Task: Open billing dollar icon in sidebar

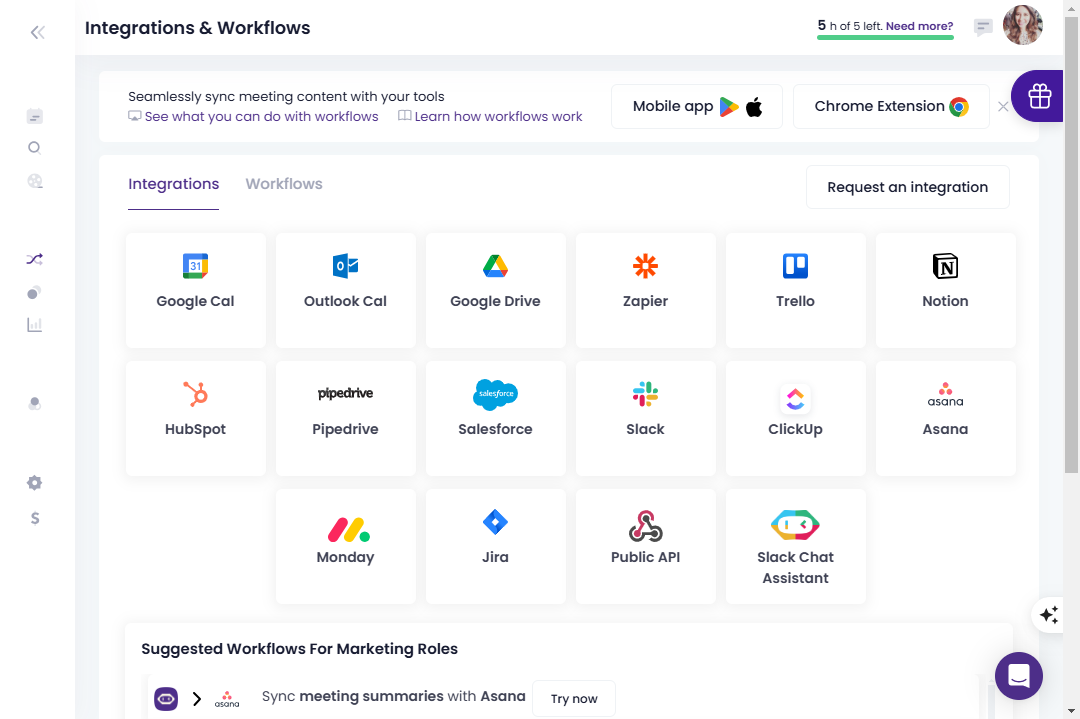Action: click(34, 518)
